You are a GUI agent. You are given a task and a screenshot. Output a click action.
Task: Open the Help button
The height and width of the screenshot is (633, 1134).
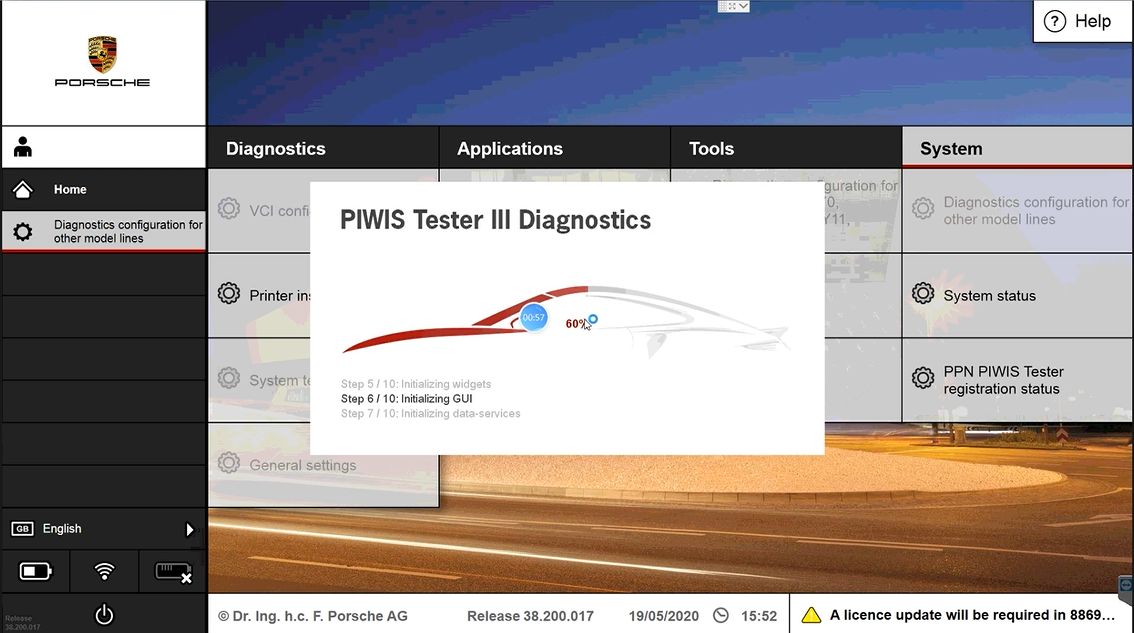1078,21
